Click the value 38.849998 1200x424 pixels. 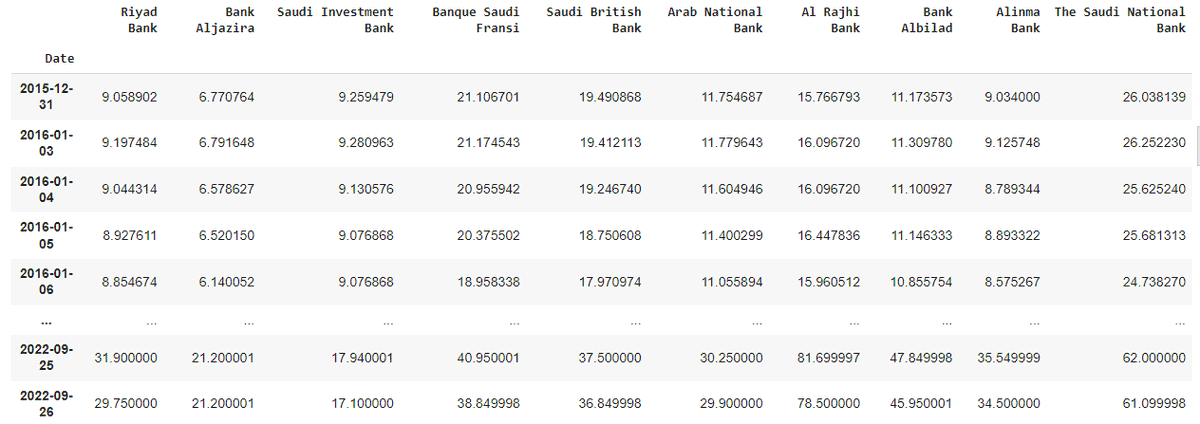[489, 403]
